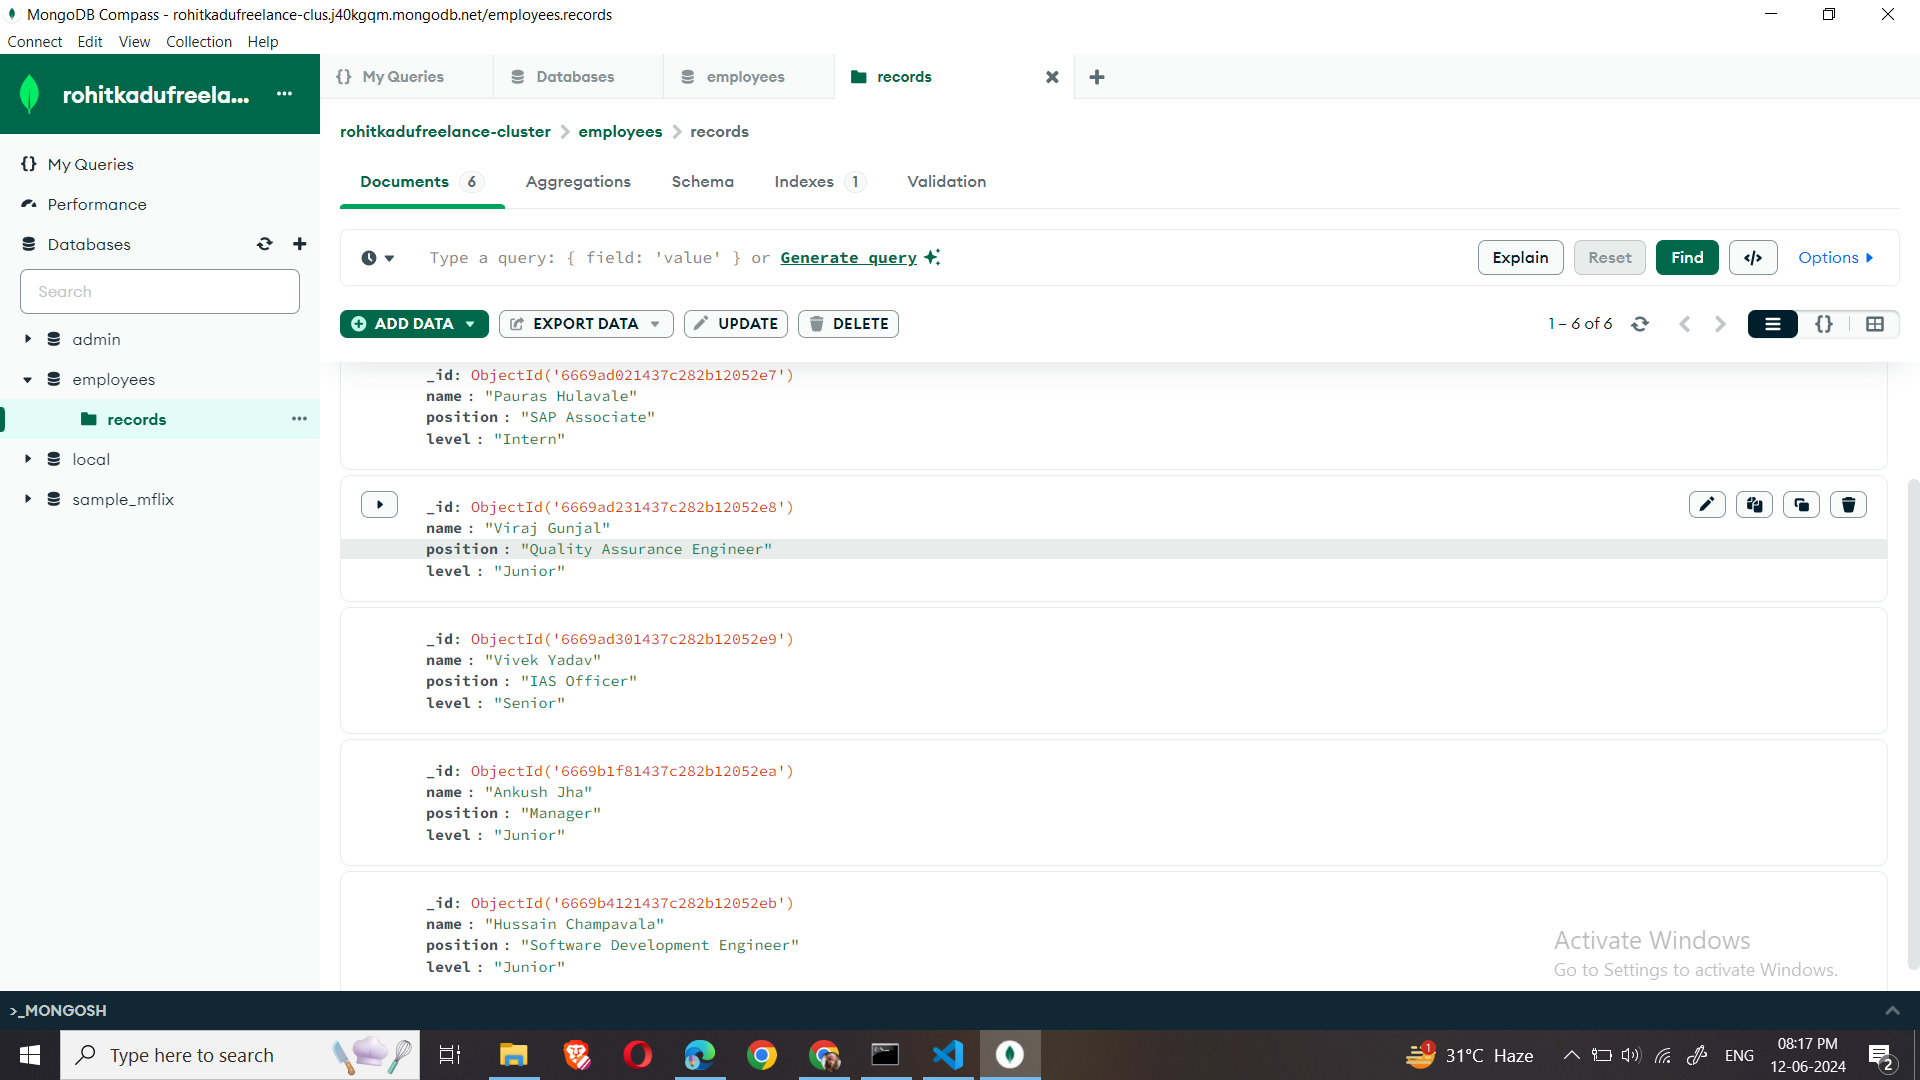Refresh the Databases list in sidebar
1920x1080 pixels.
click(x=264, y=244)
